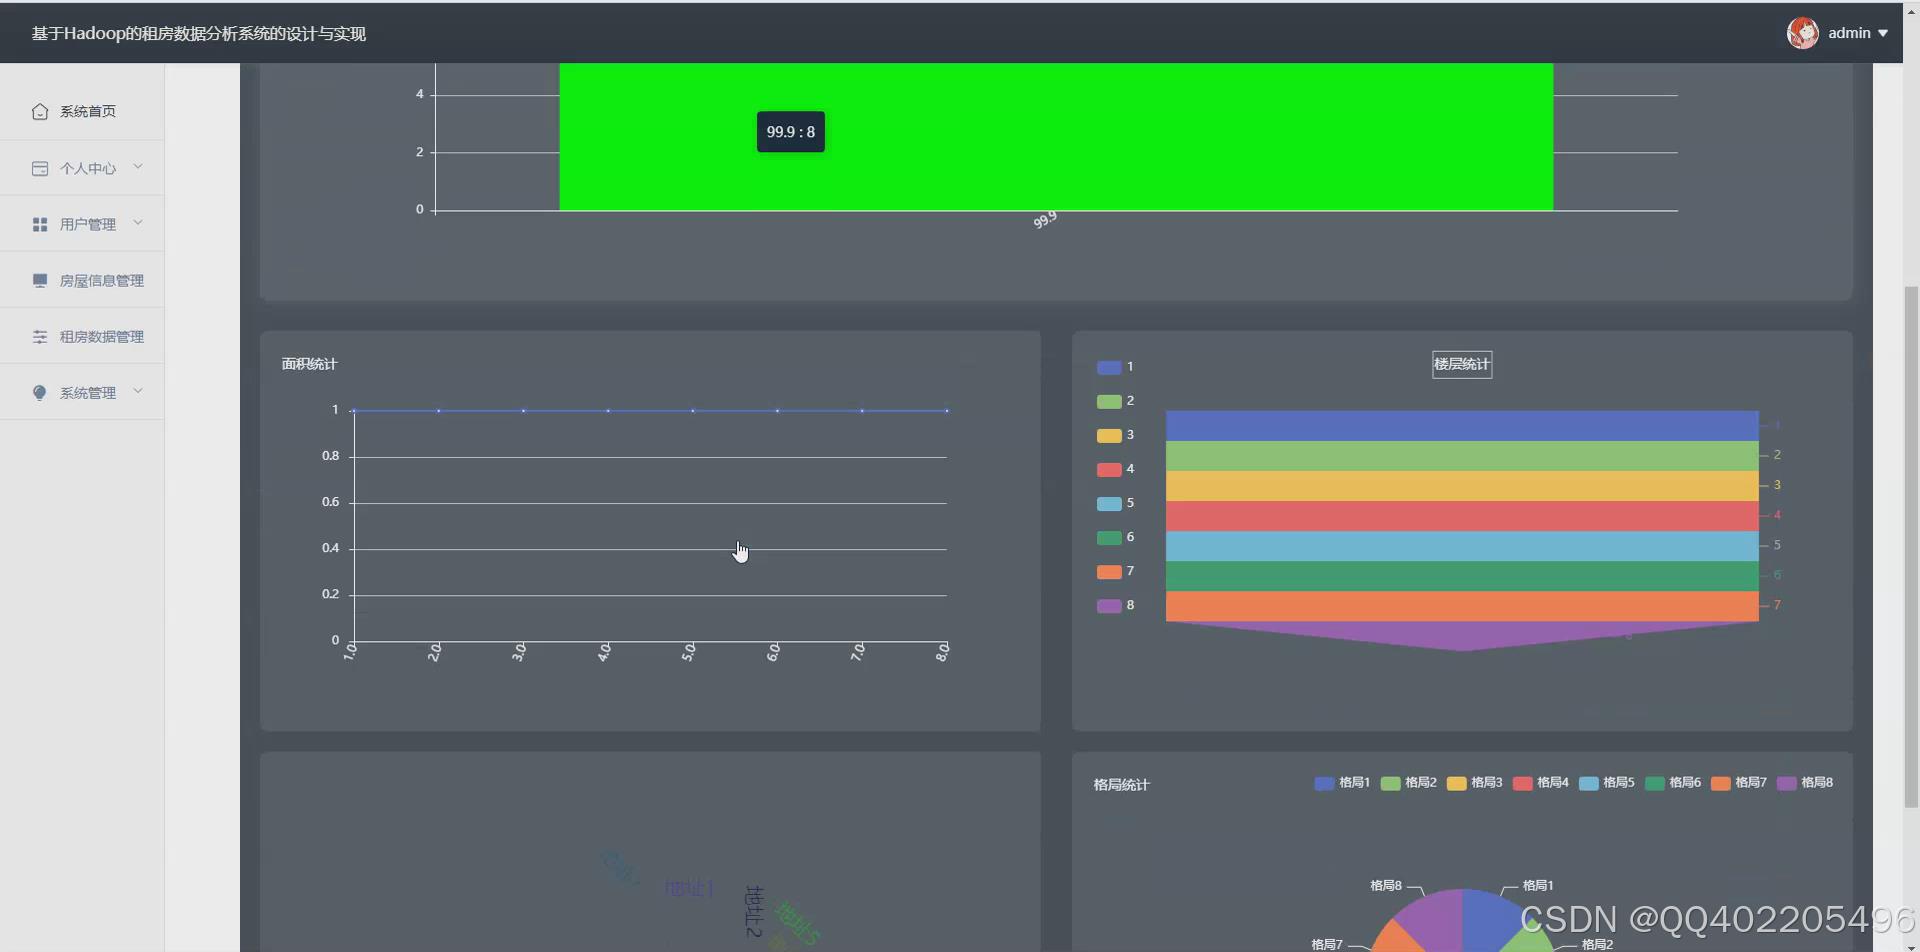Click the 地址2 word in word cloud
This screenshot has width=1920, height=952.
(753, 911)
